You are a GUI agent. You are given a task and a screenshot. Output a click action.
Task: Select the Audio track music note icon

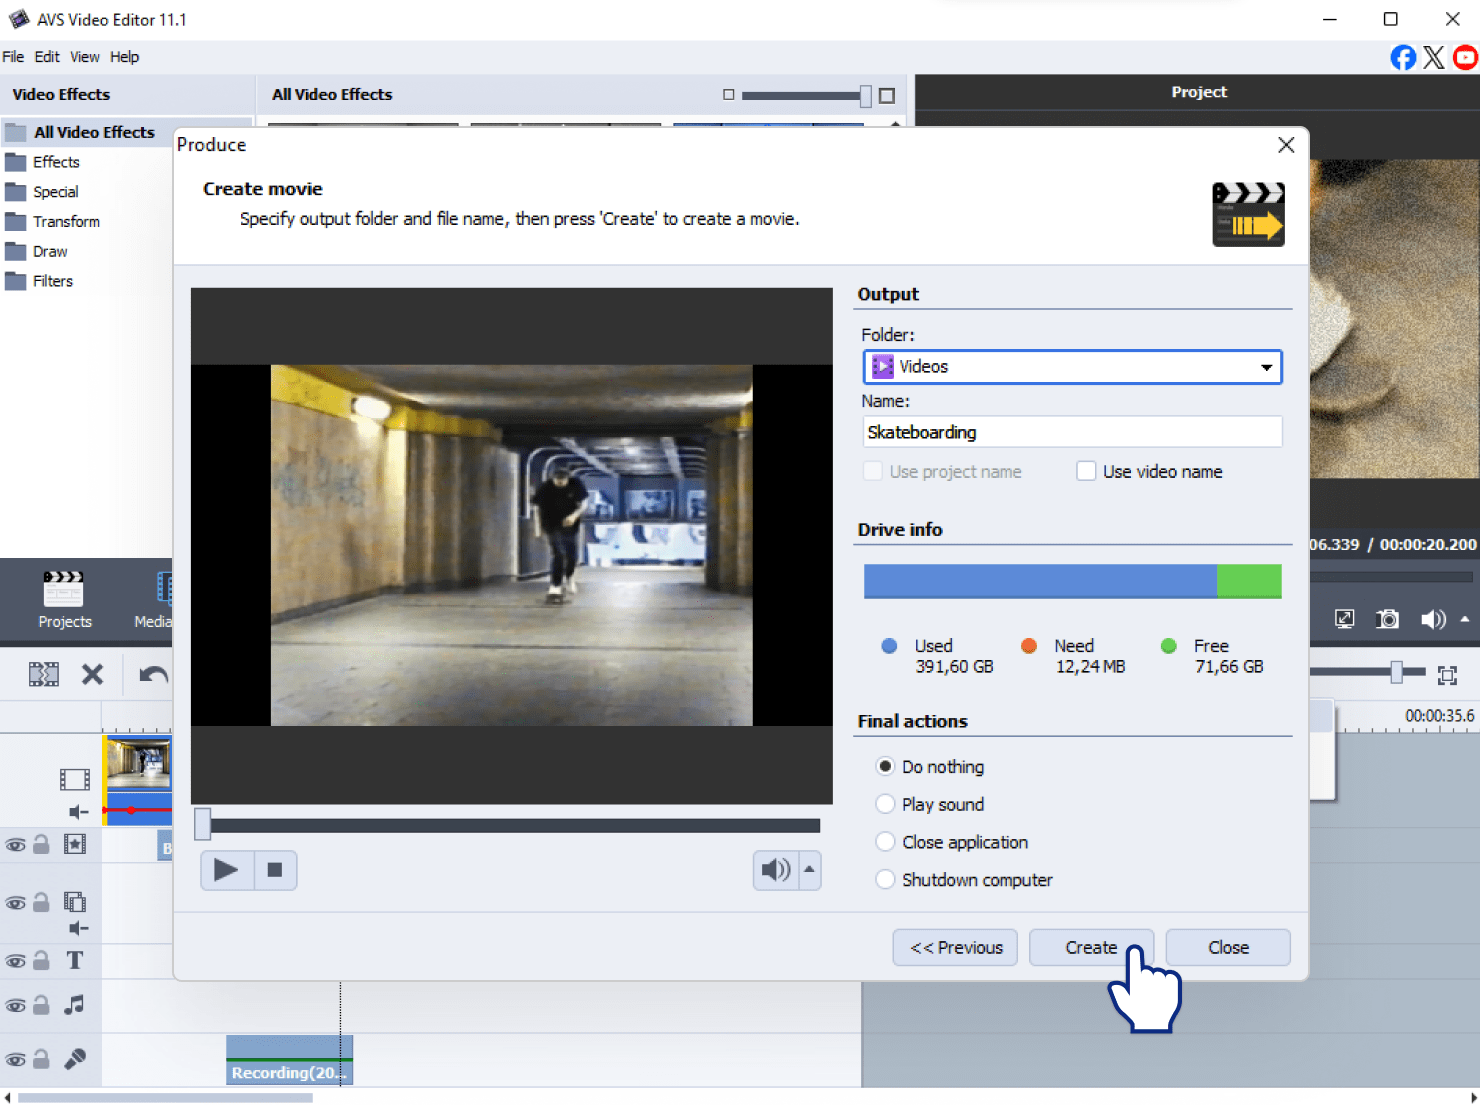click(75, 1005)
